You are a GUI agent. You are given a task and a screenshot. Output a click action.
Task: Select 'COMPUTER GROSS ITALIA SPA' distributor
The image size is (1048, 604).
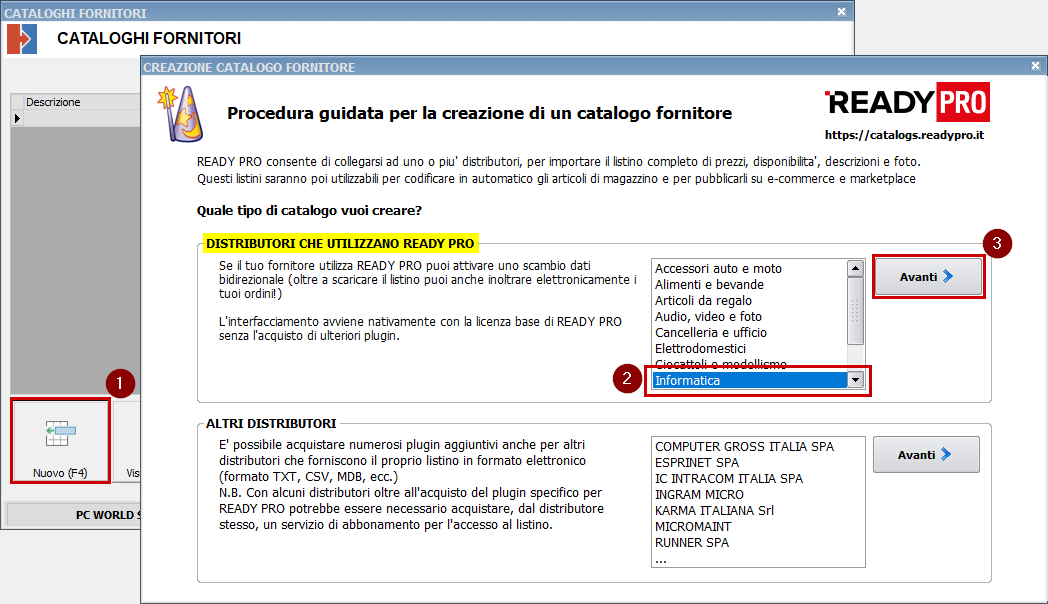coord(745,447)
